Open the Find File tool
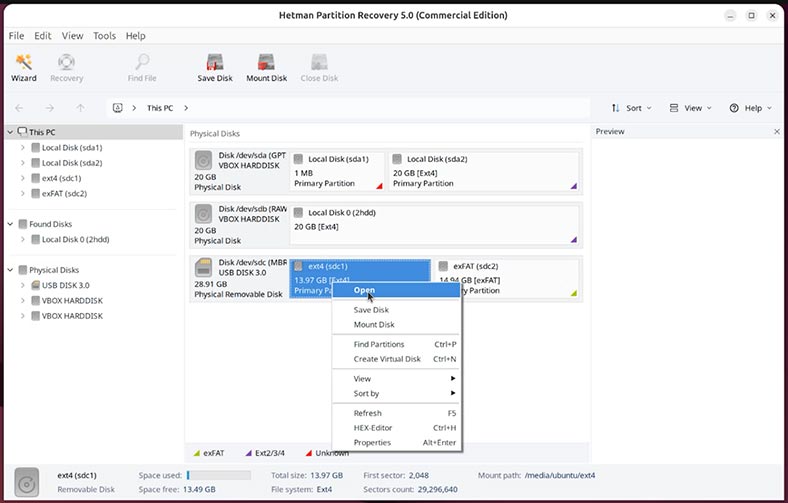Viewport: 788px width, 503px height. [x=142, y=68]
